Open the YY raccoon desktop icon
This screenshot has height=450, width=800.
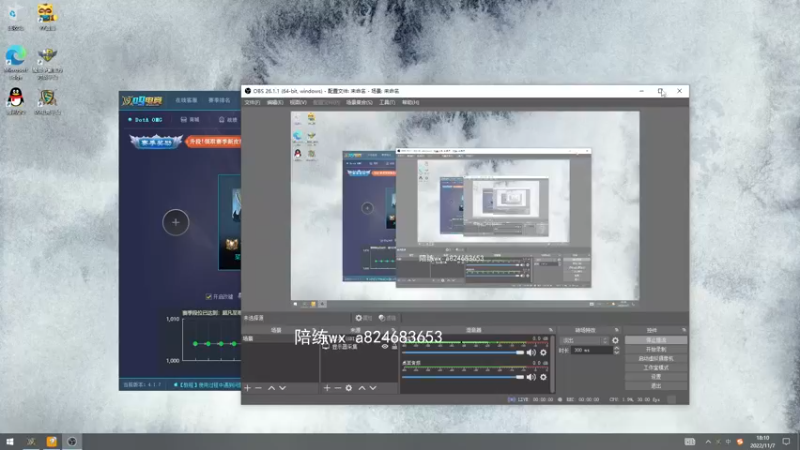(47, 17)
